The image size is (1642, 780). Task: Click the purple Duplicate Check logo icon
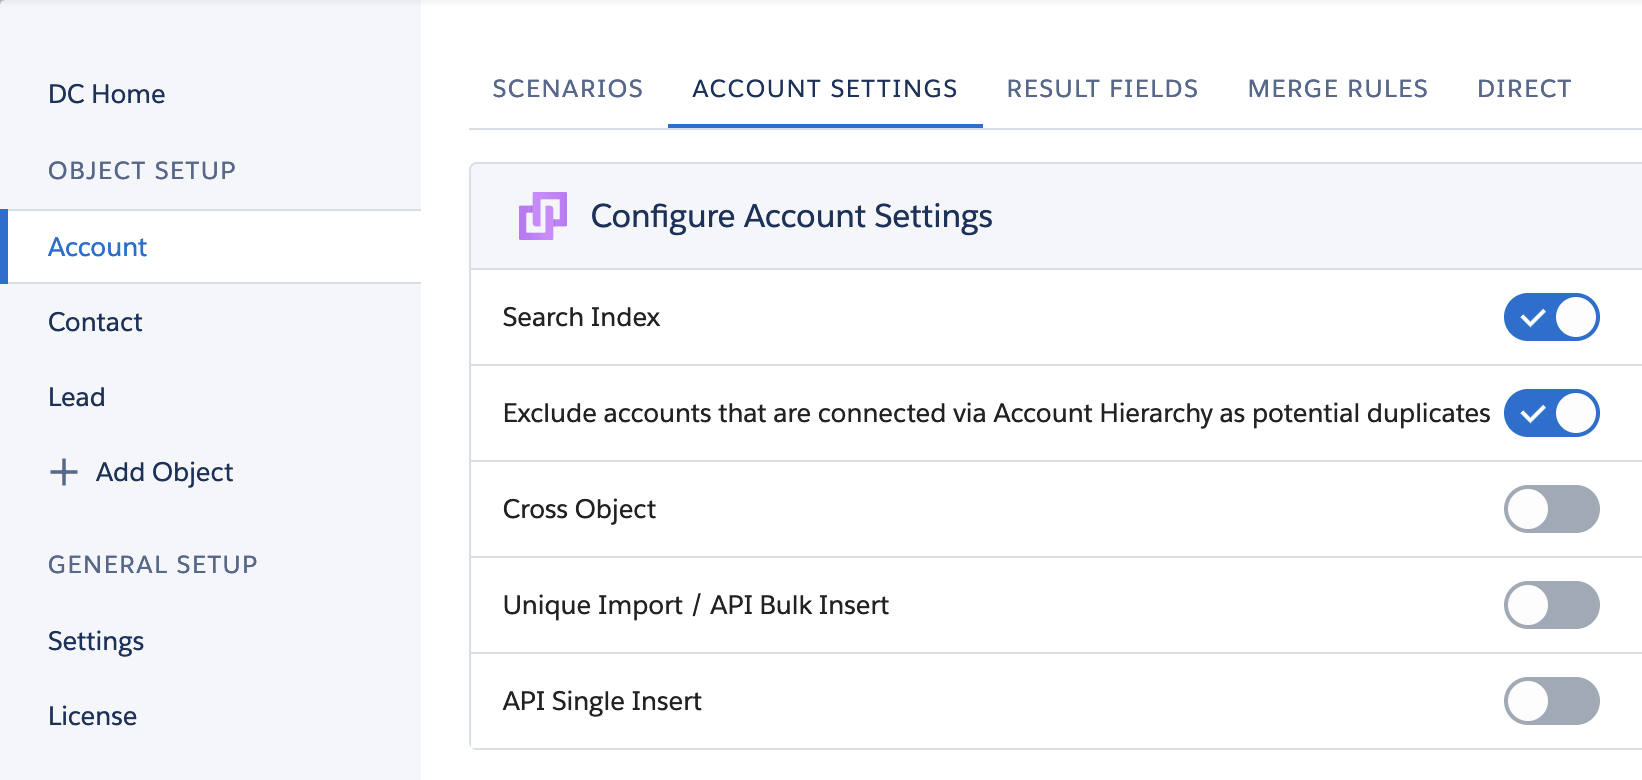point(542,216)
